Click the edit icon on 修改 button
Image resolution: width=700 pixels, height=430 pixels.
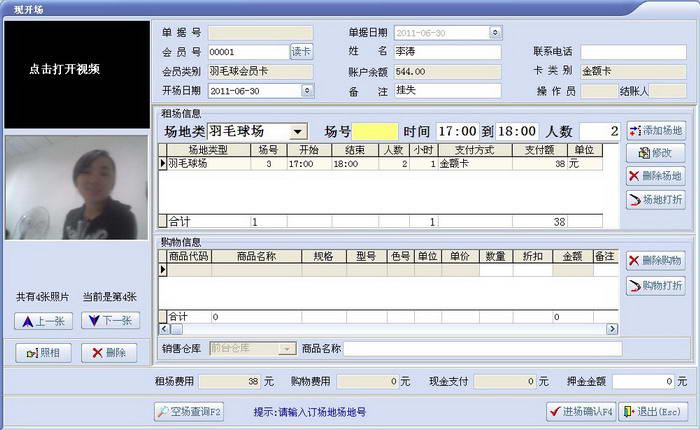click(644, 153)
